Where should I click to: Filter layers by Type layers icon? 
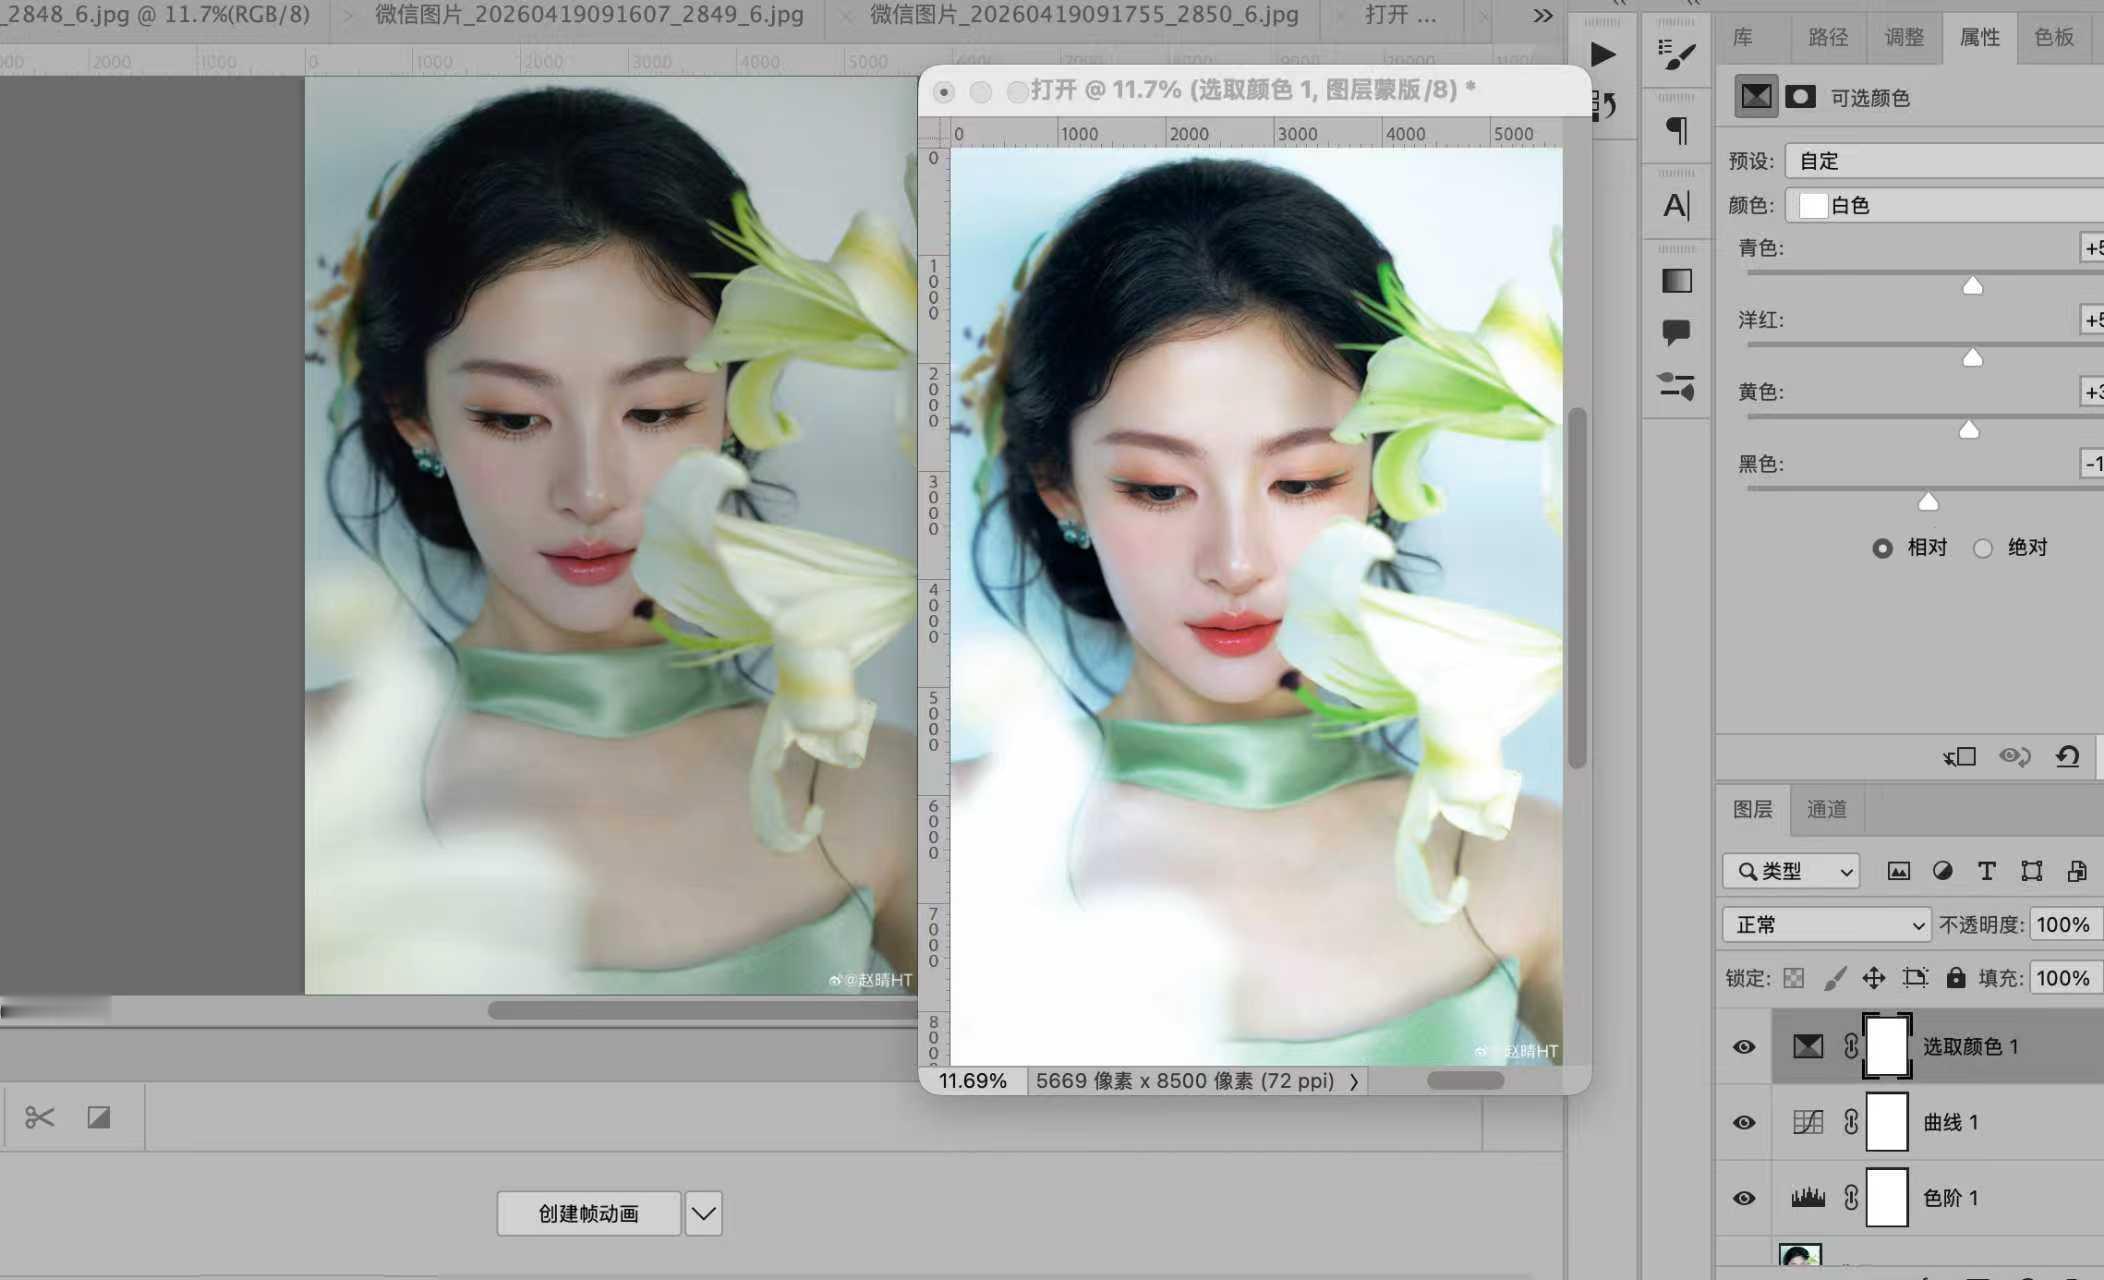(1986, 871)
